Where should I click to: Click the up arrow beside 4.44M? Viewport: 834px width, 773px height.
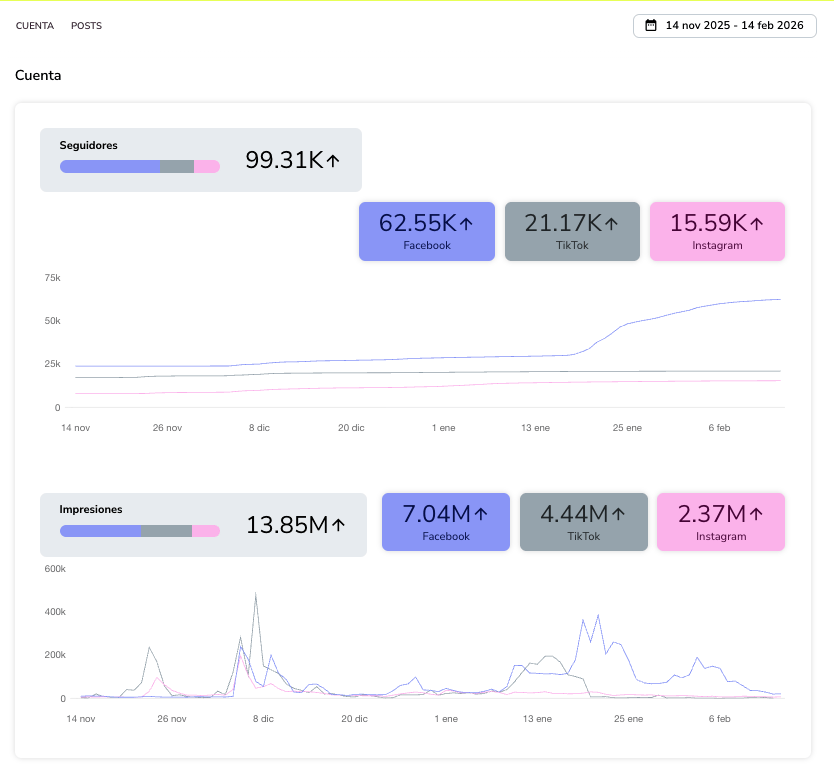[x=618, y=514]
